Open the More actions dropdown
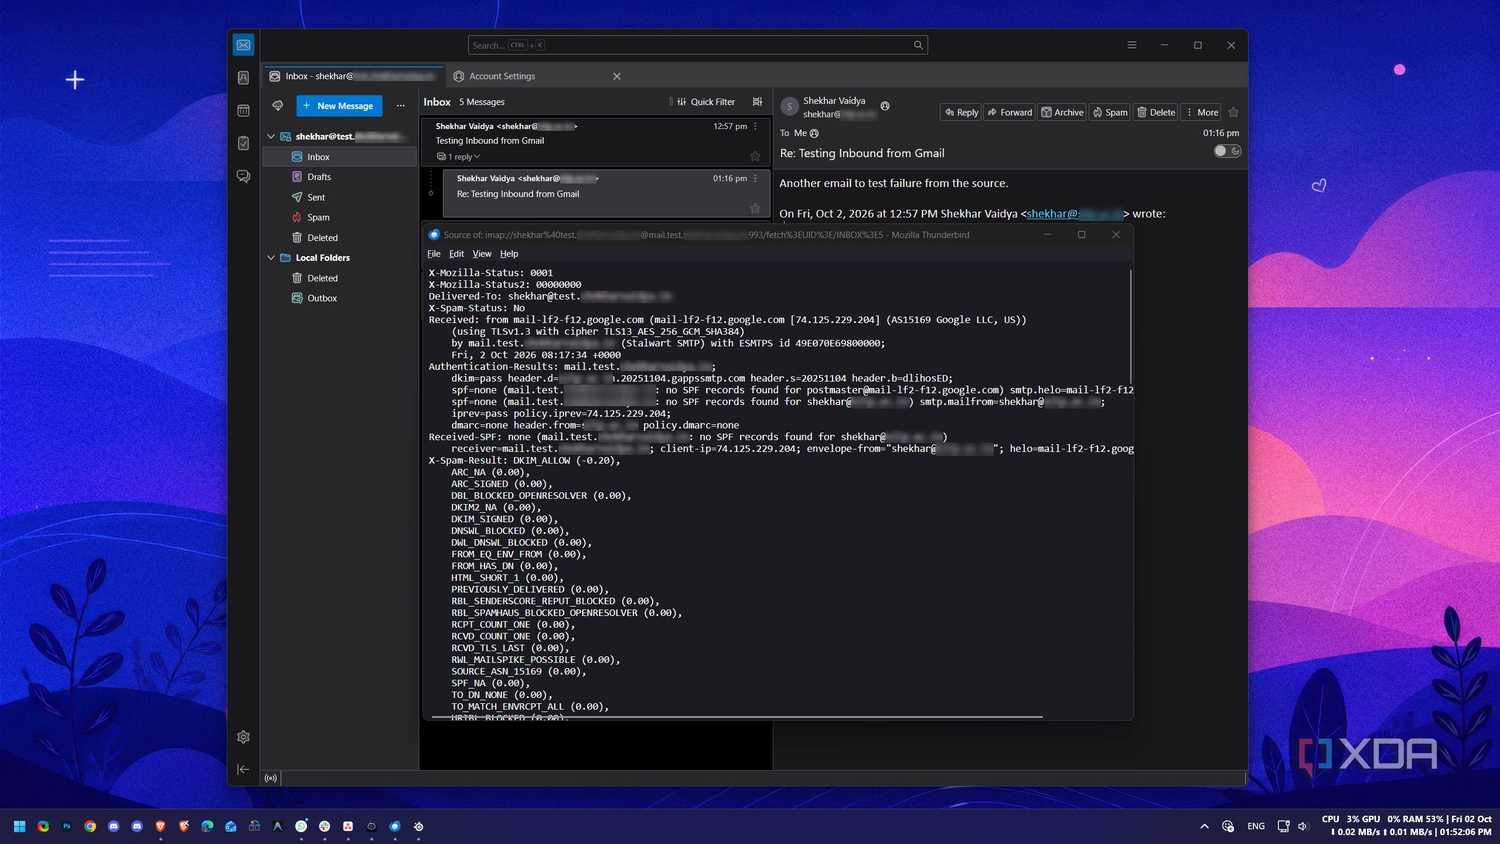Screen dimensions: 1500x844 (x=1201, y=112)
